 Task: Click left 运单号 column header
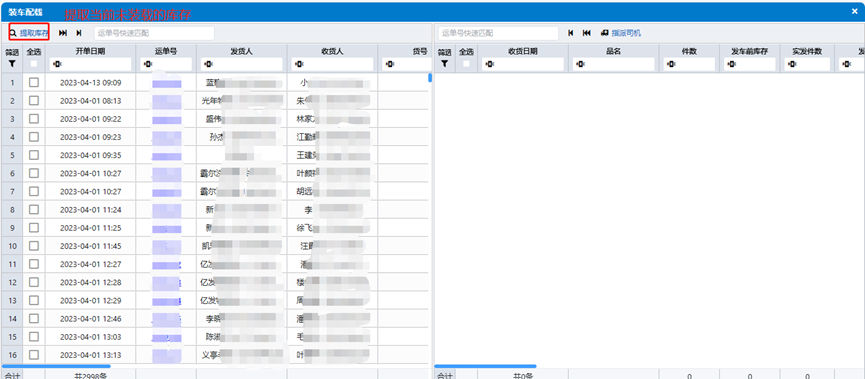coord(166,51)
